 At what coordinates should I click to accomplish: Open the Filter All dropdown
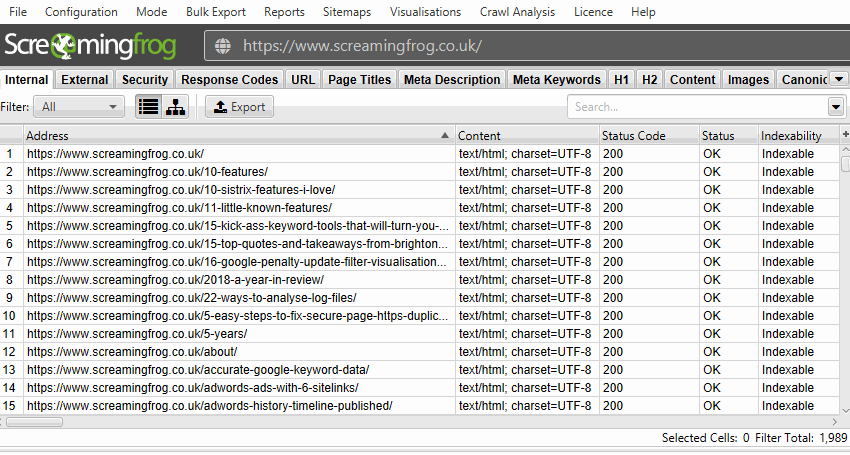point(79,107)
